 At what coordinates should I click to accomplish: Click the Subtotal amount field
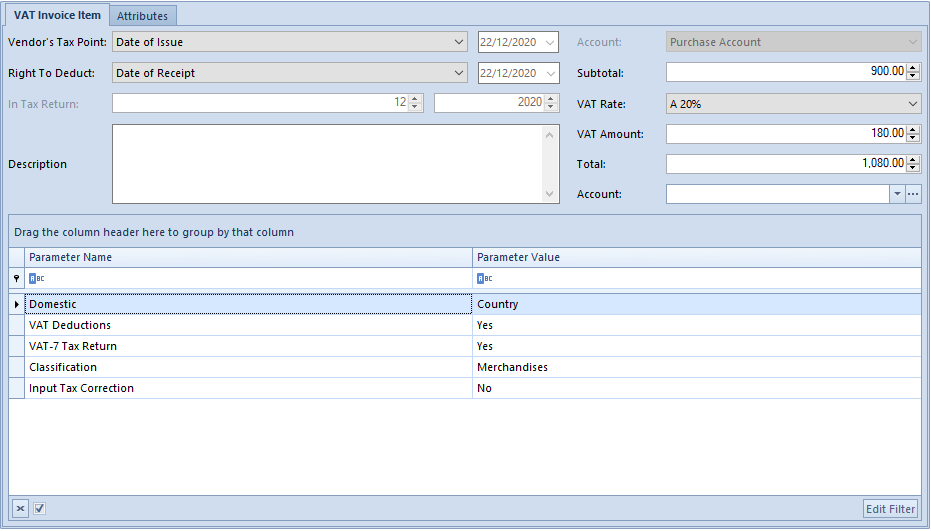tap(786, 72)
